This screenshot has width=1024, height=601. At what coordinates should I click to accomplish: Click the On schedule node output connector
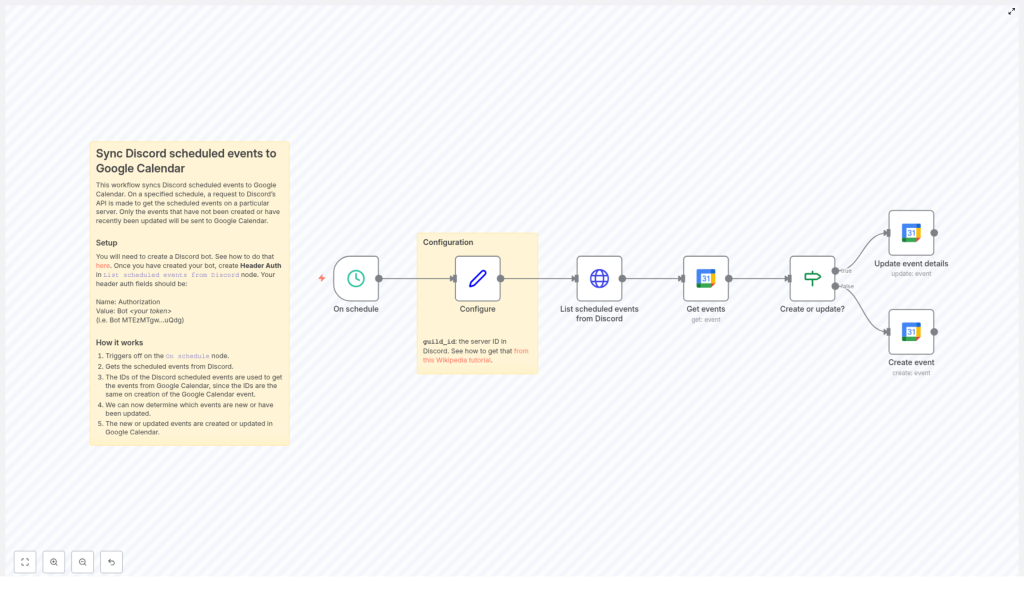click(379, 278)
